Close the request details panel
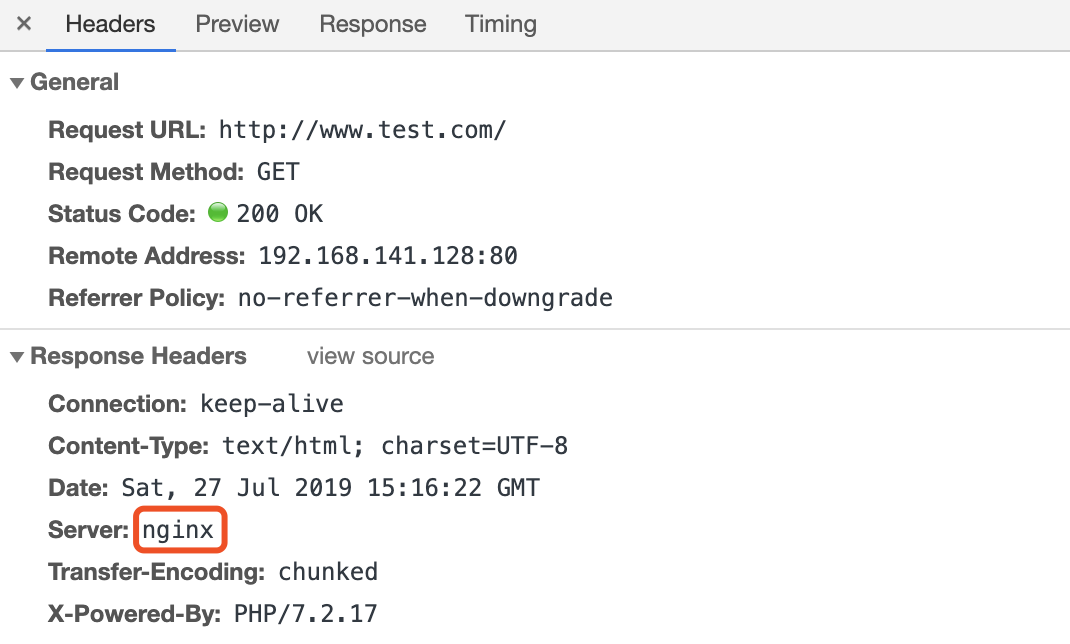Image resolution: width=1070 pixels, height=644 pixels. (24, 24)
